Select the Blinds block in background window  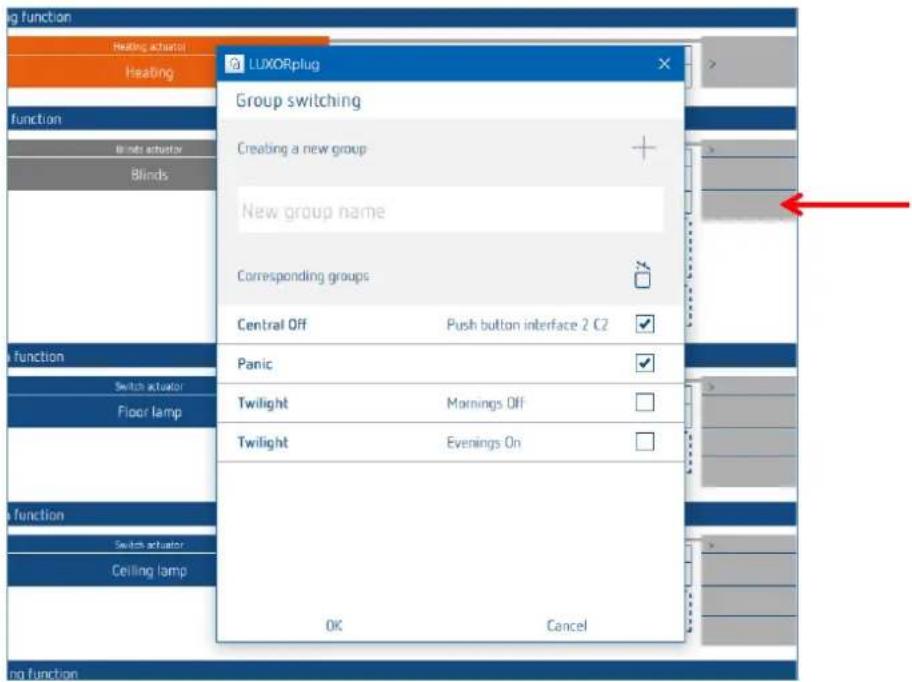pyautogui.click(x=112, y=174)
